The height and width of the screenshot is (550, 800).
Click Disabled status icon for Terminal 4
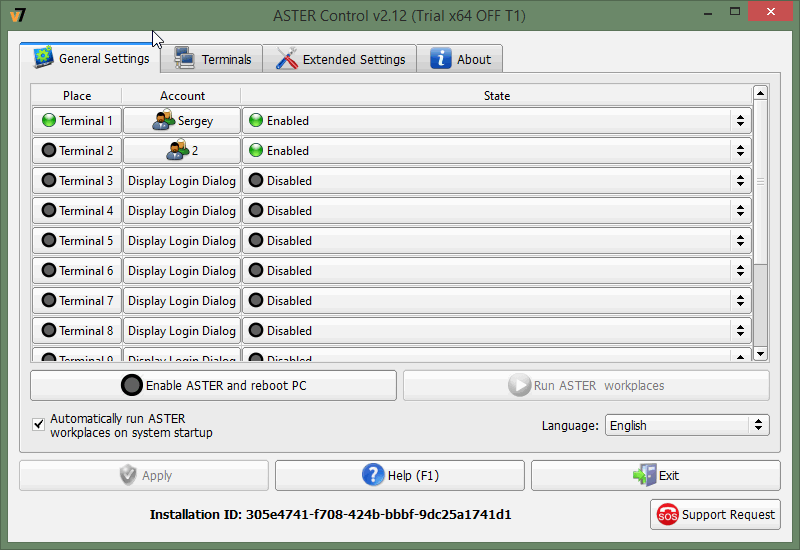(256, 211)
